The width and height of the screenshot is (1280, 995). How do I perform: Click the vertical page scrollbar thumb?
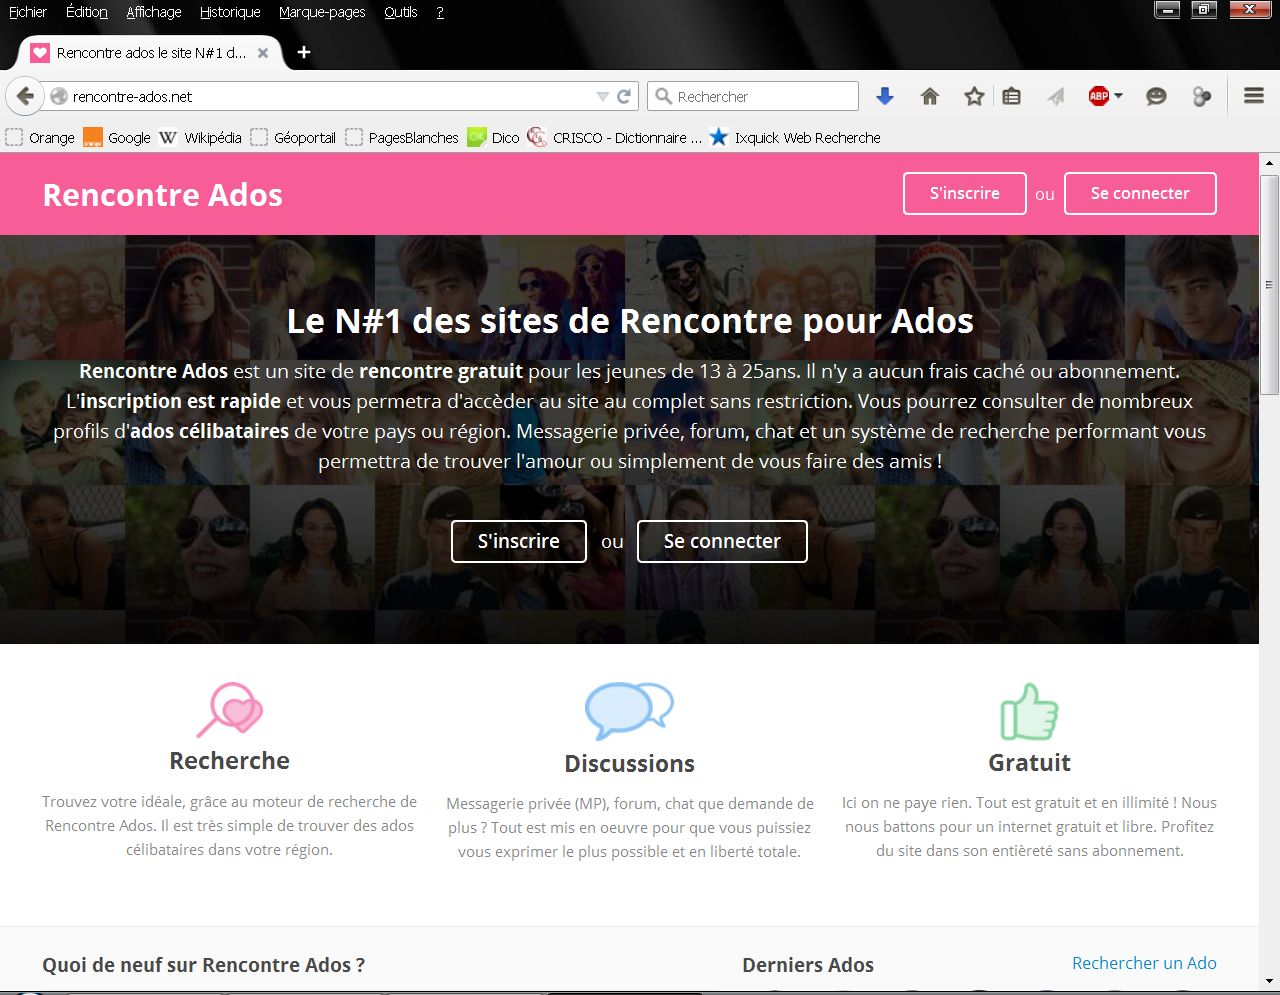pos(1269,285)
